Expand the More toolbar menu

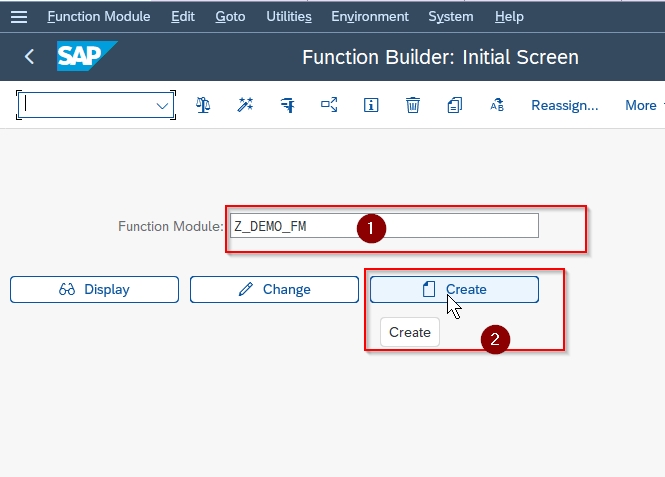tap(644, 105)
